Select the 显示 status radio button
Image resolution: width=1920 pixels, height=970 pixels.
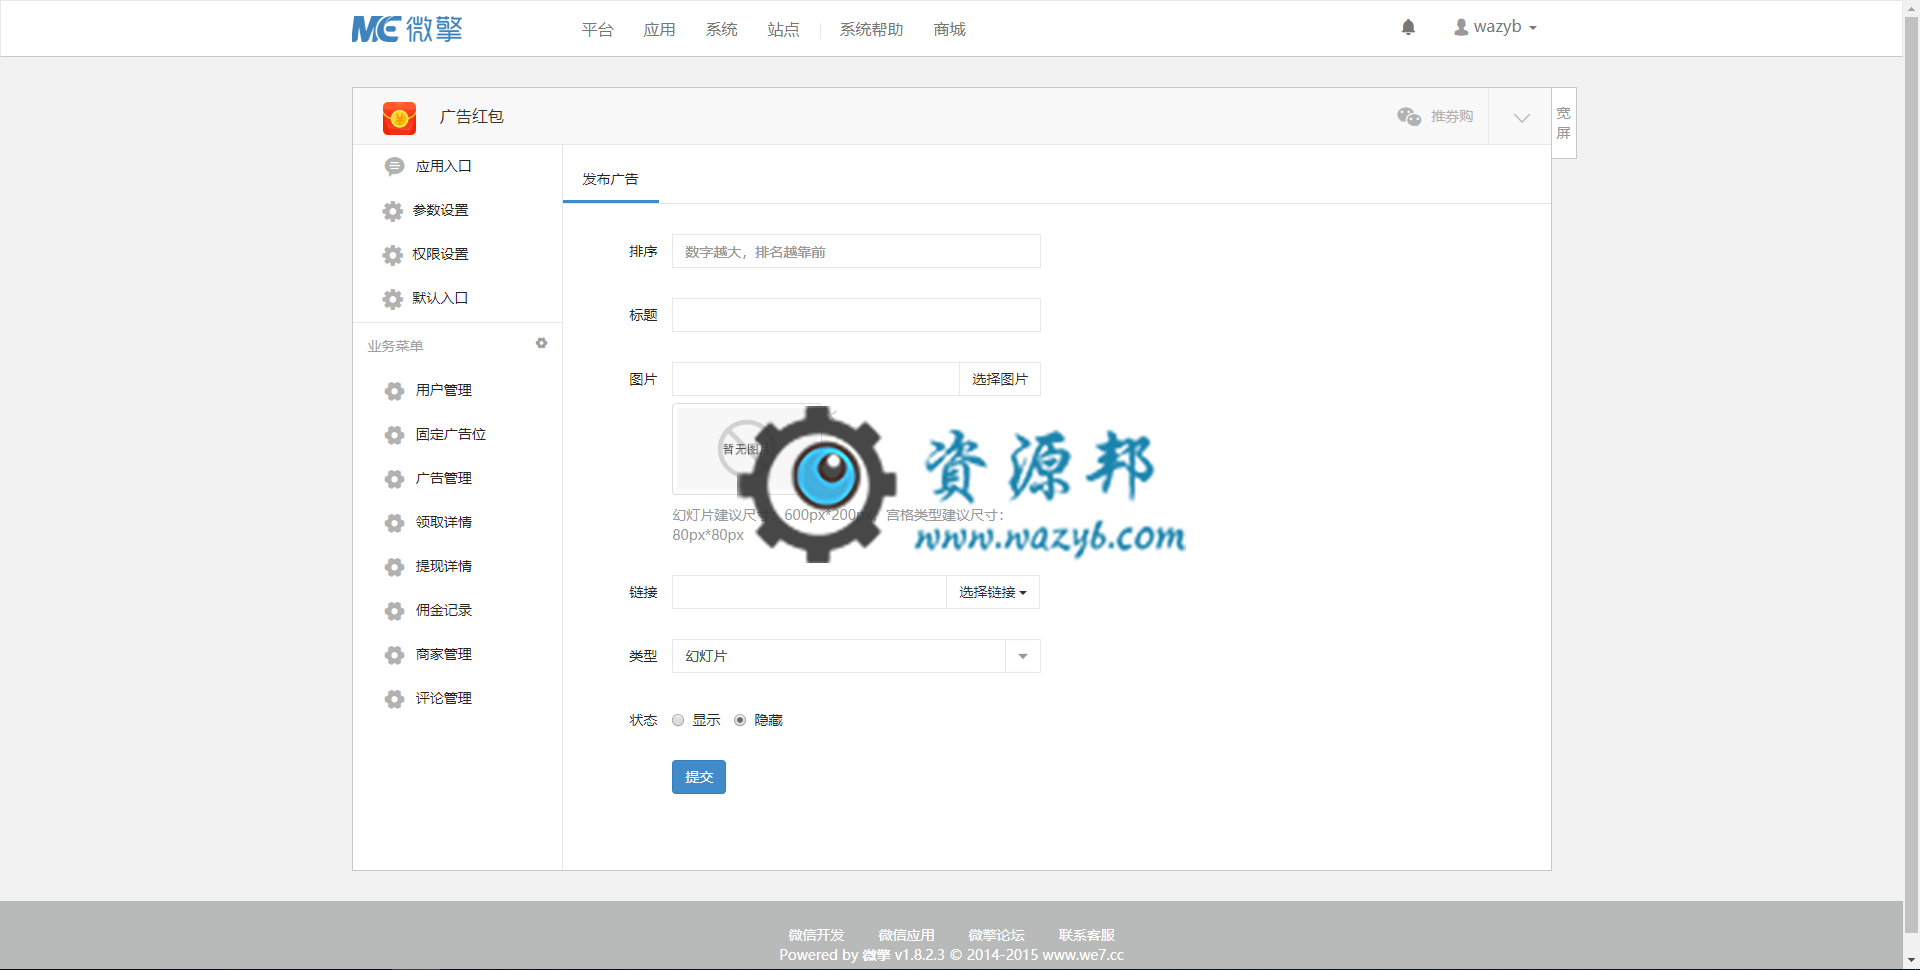tap(678, 720)
